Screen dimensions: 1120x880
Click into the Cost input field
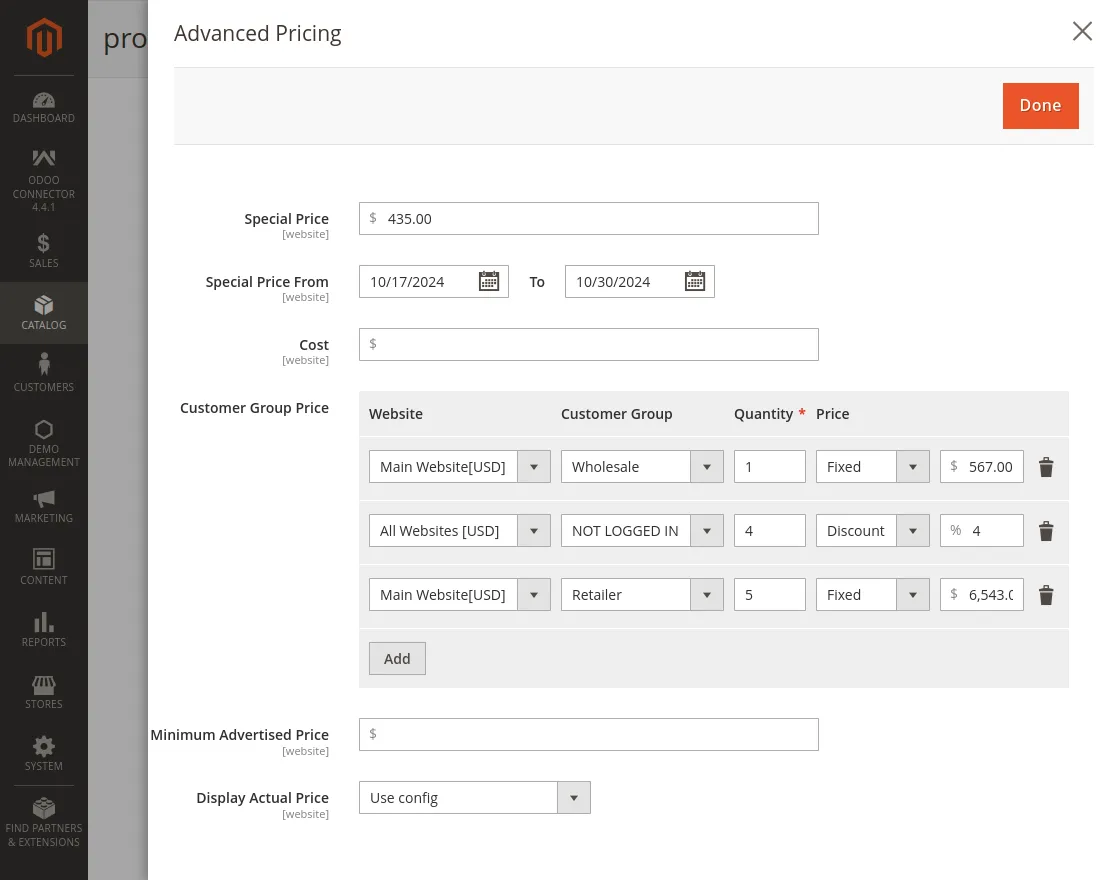pyautogui.click(x=596, y=344)
